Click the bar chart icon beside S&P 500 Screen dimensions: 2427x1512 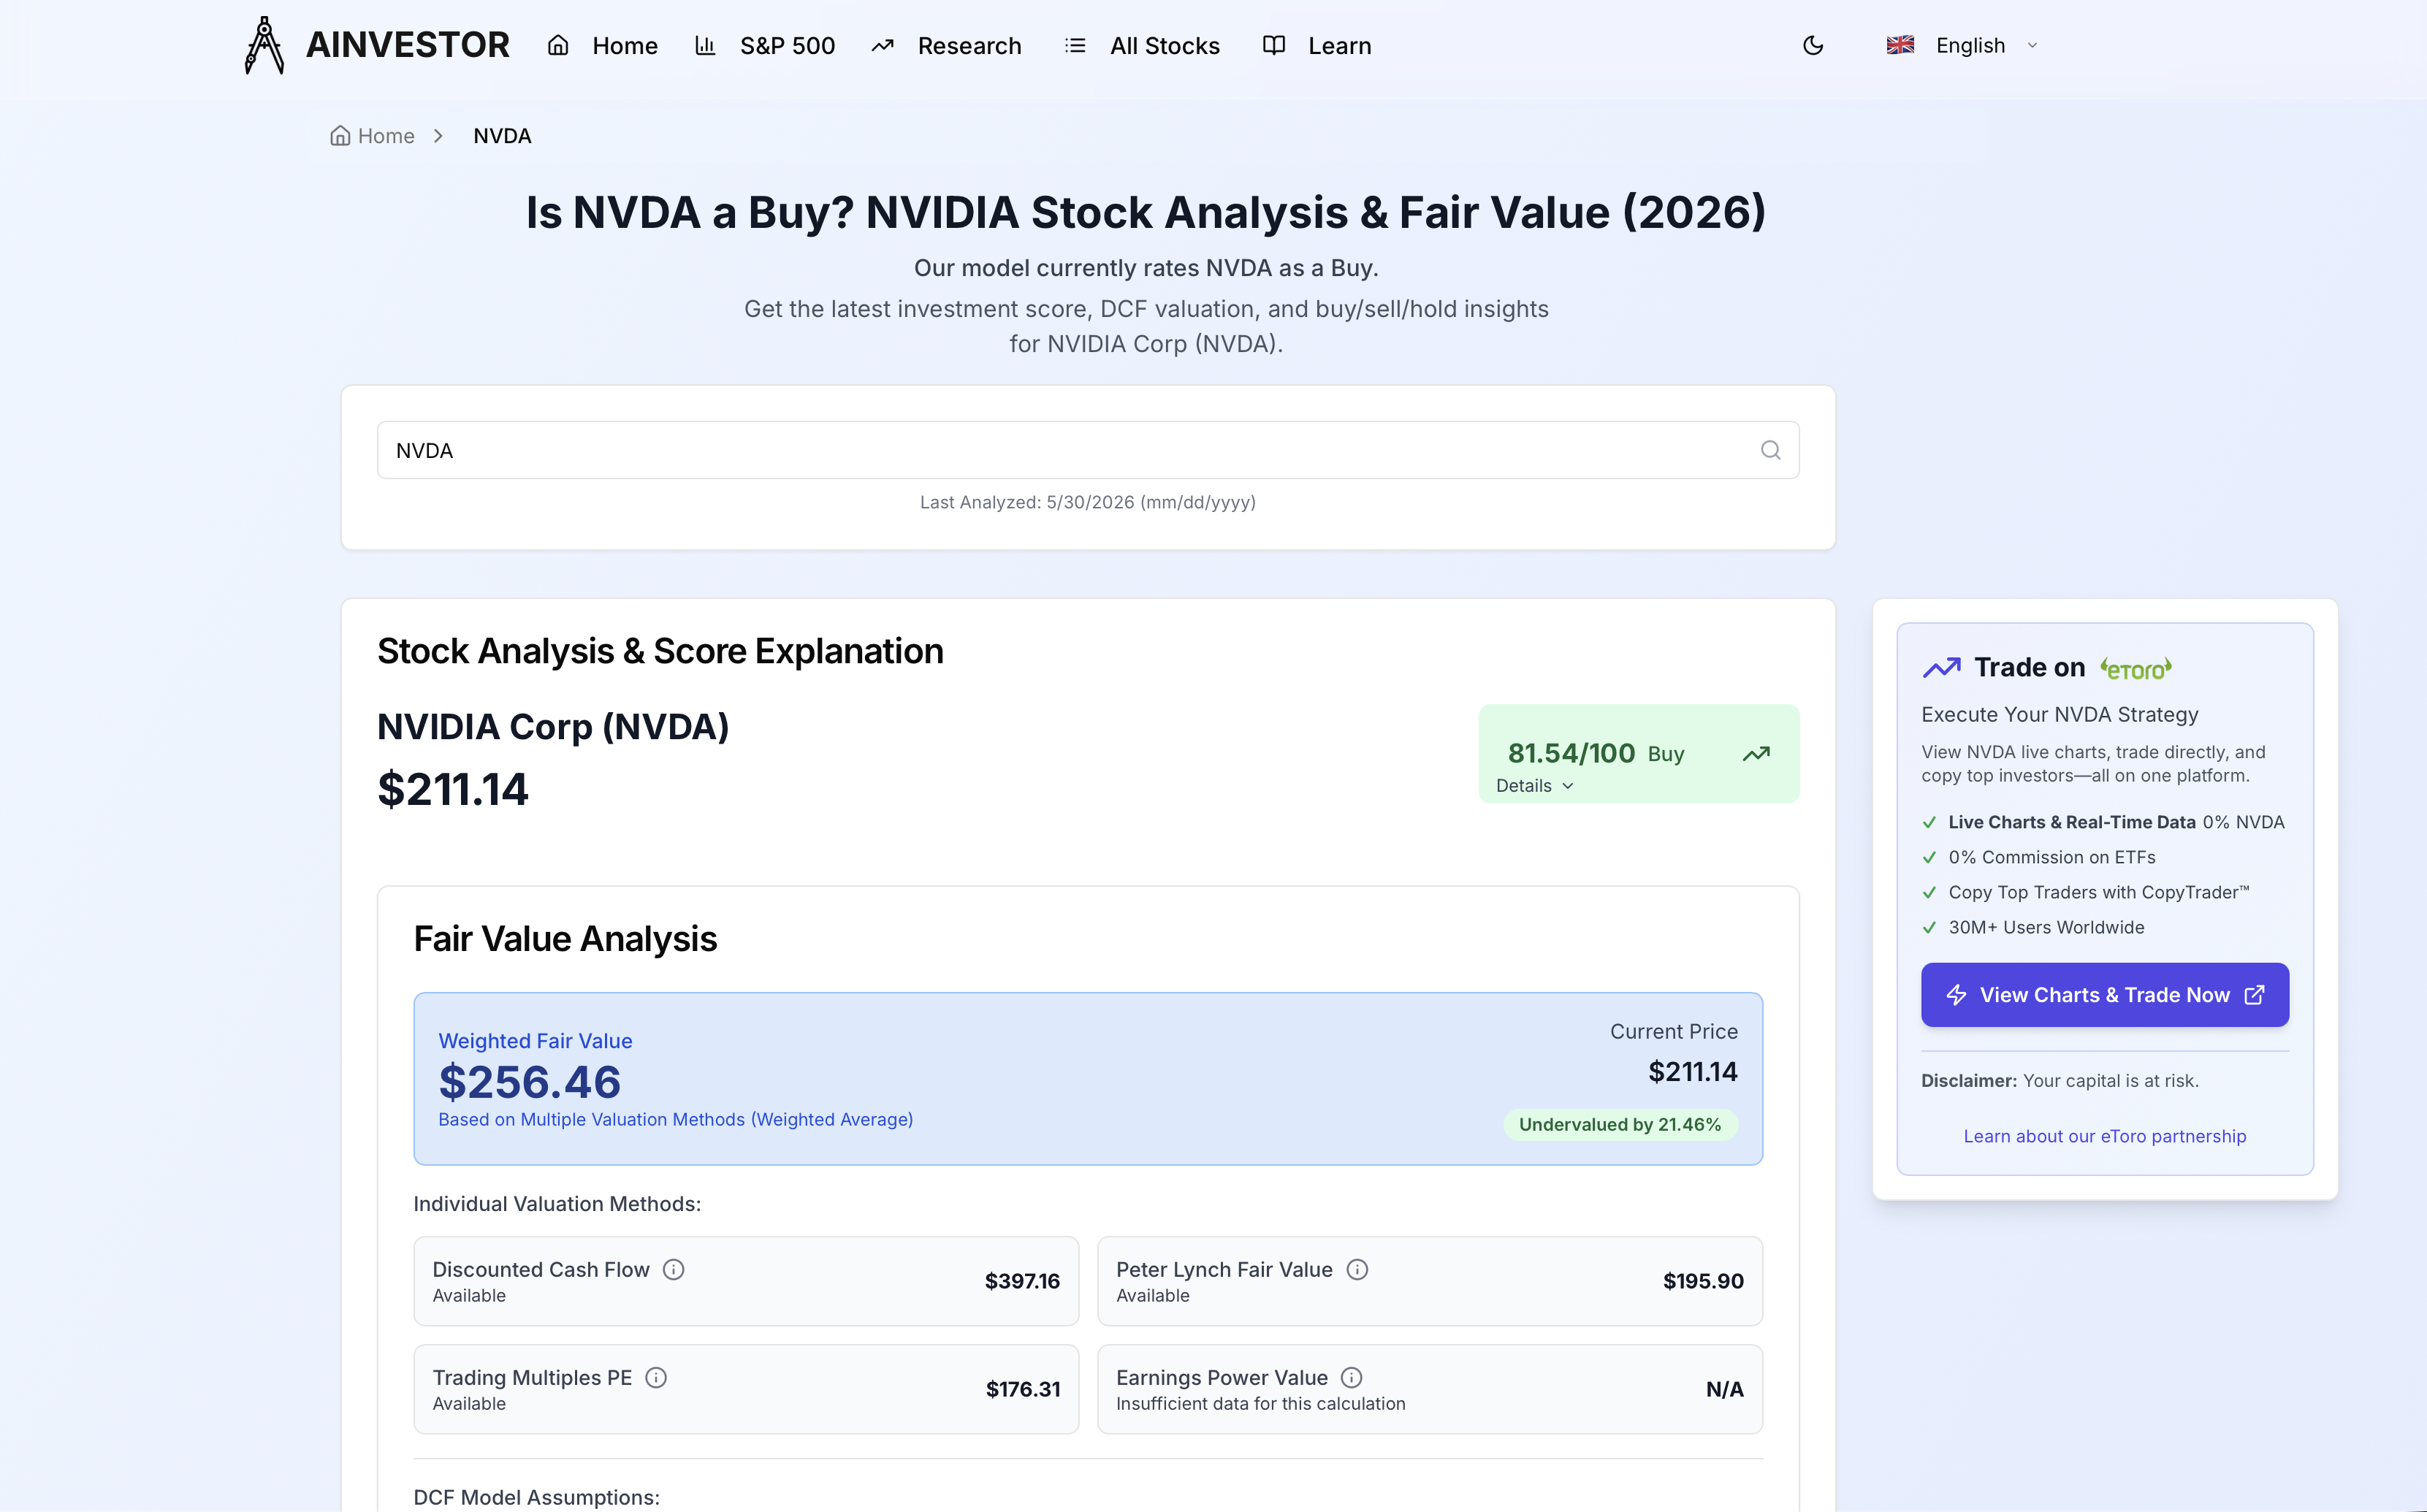(x=705, y=45)
